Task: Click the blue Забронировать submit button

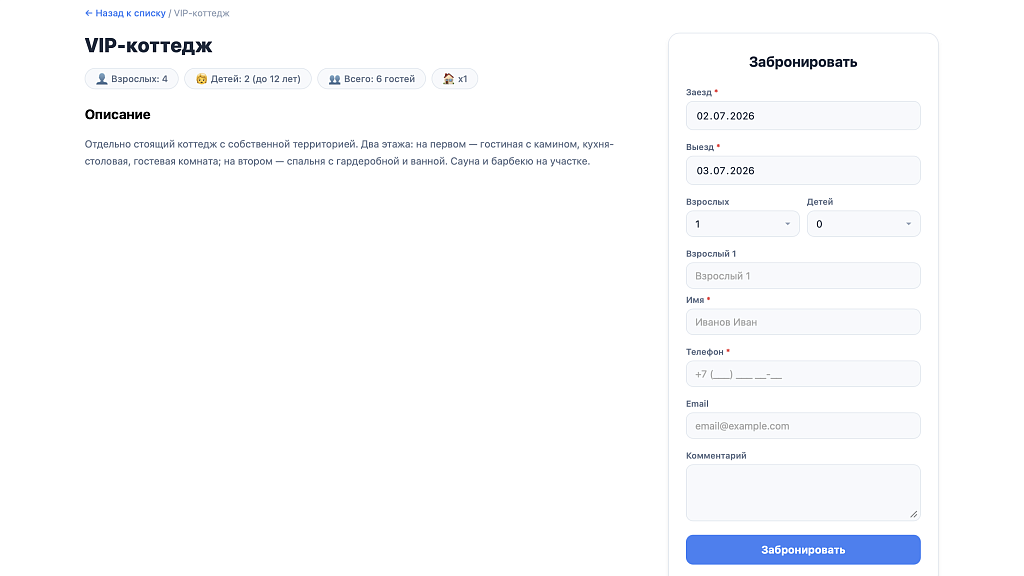Action: point(803,550)
